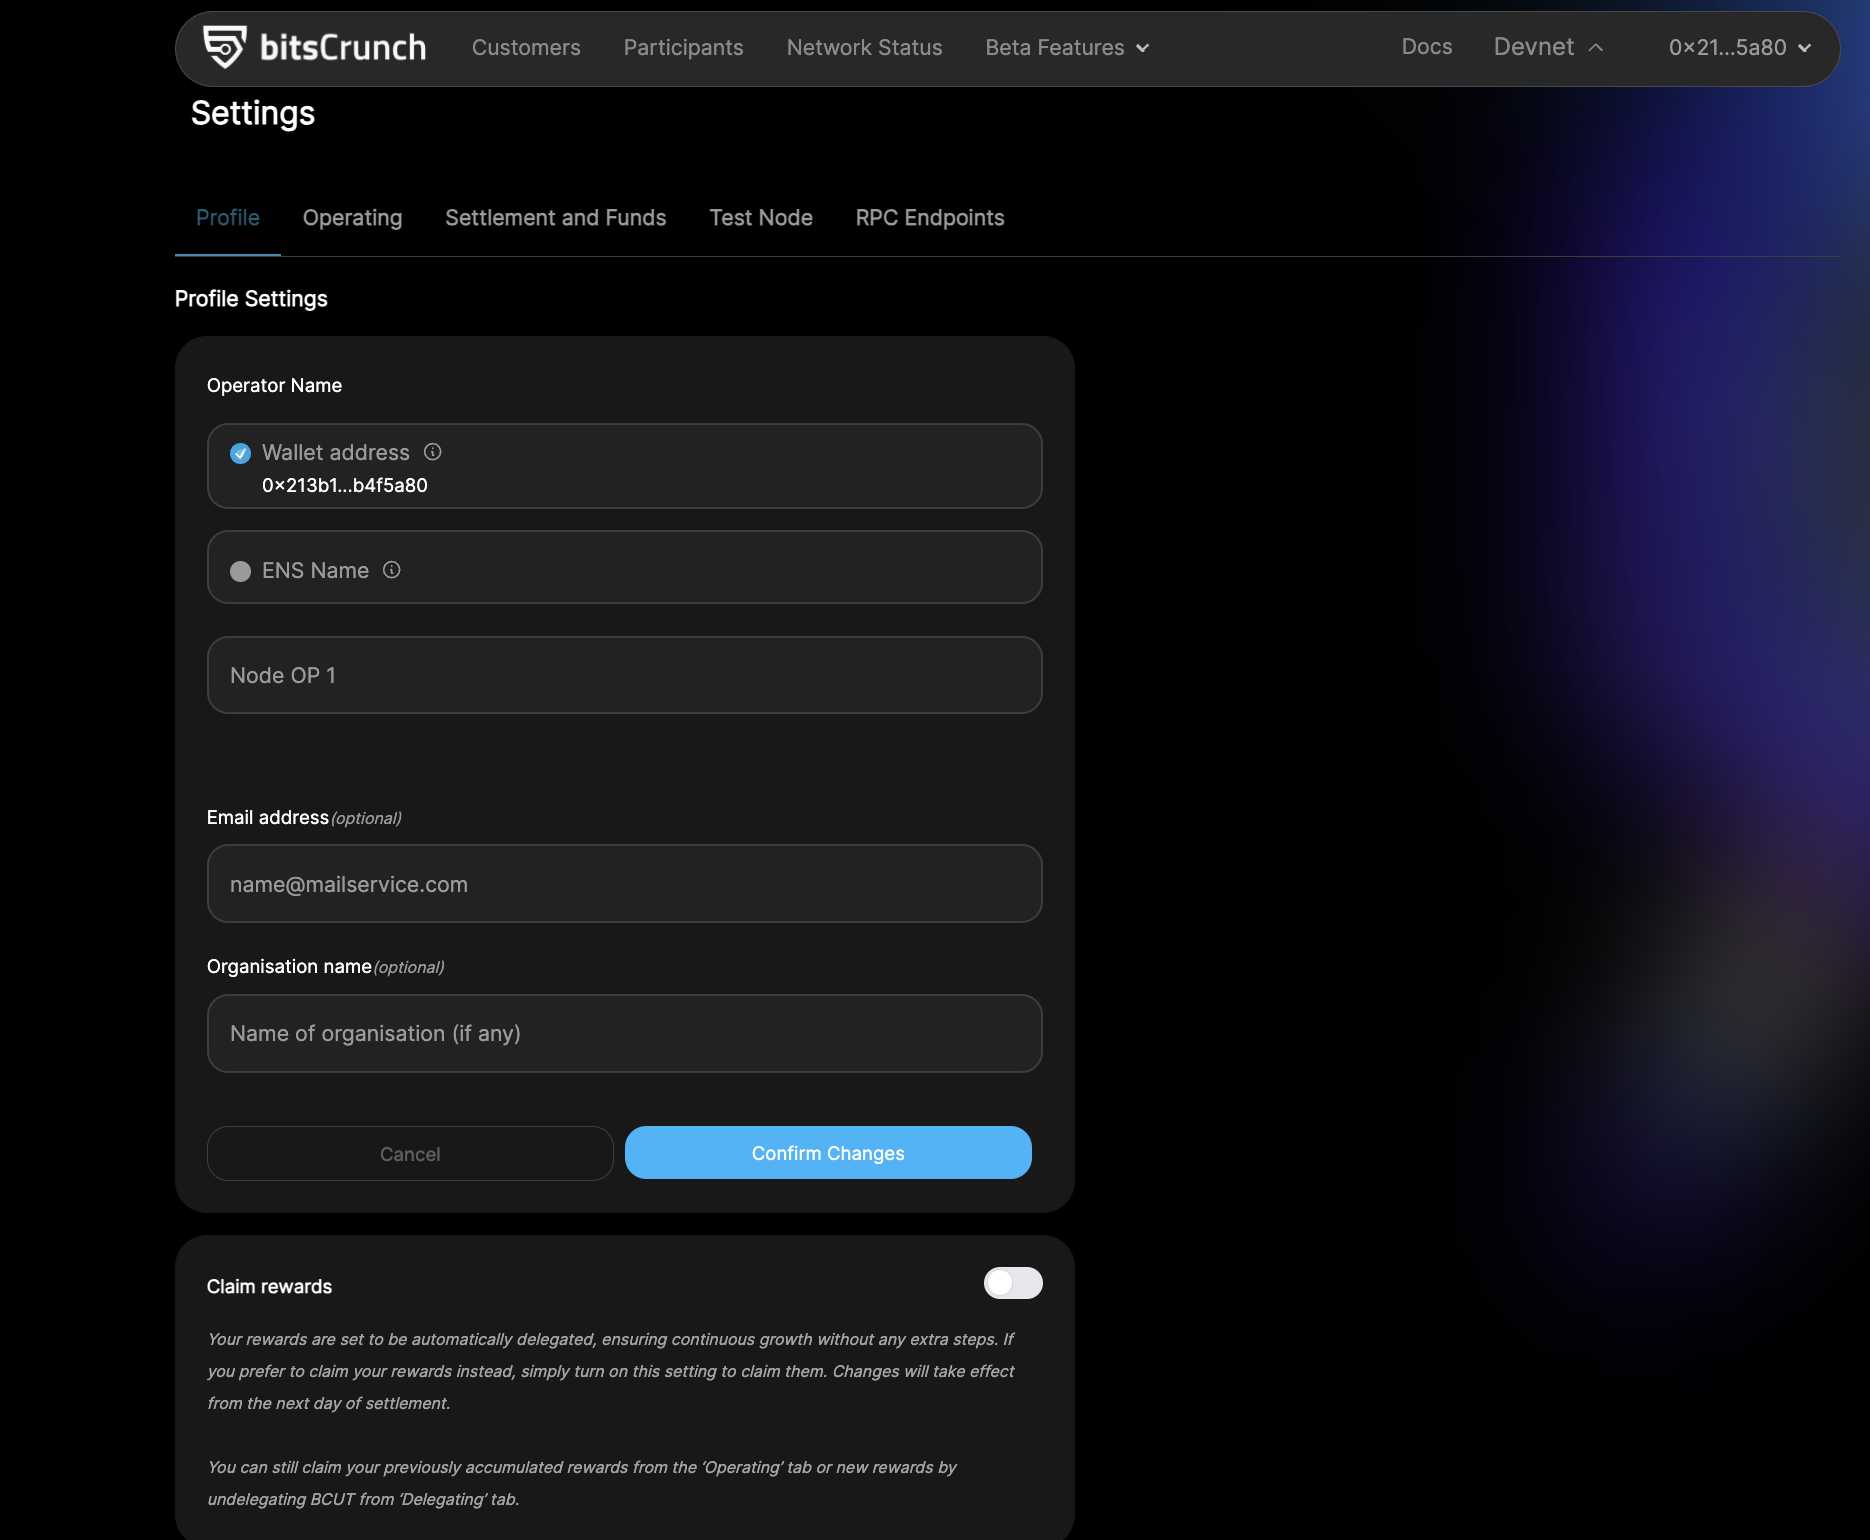This screenshot has width=1870, height=1540.
Task: Click info icon next to ENS Name
Action: click(392, 570)
